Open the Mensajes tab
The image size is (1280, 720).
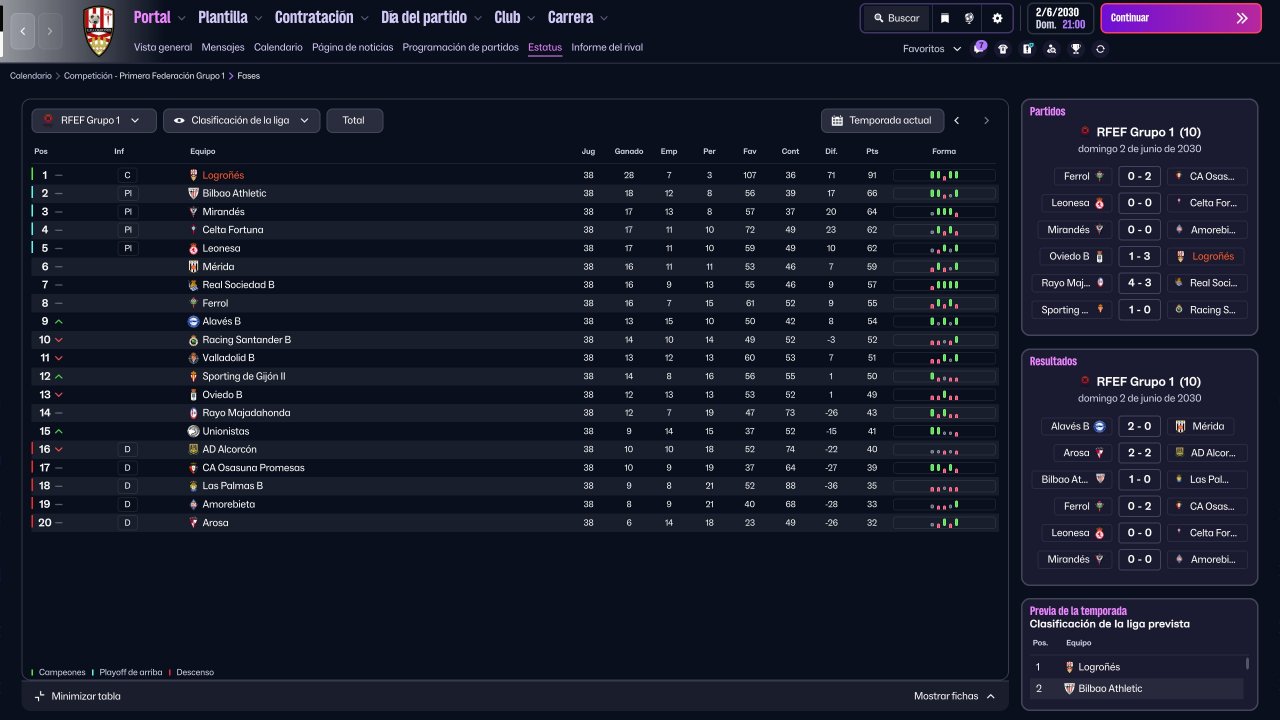point(223,47)
